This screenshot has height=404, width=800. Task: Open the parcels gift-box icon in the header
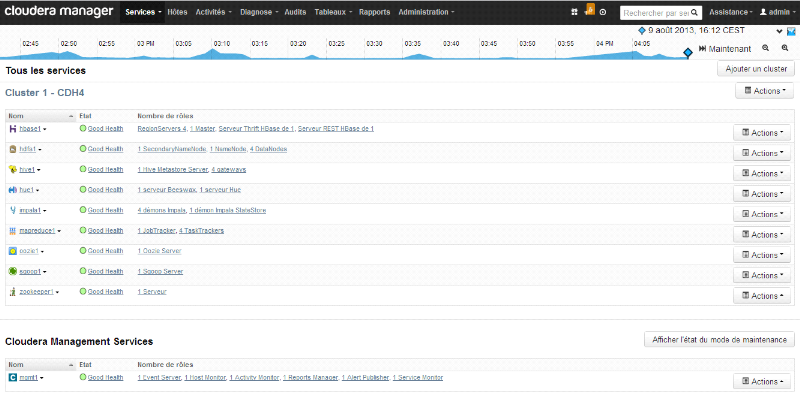tap(574, 12)
